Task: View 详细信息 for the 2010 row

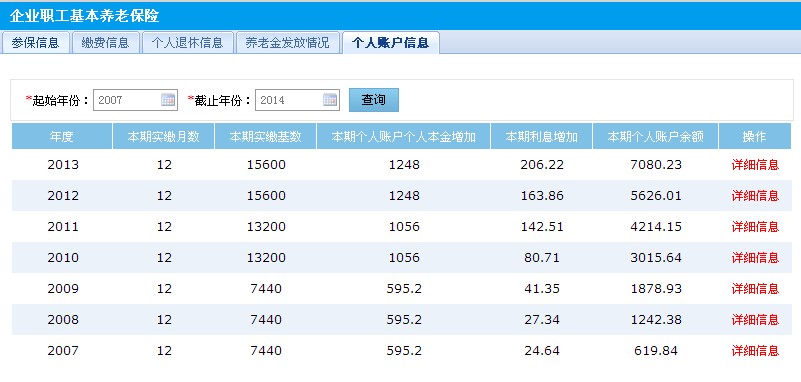Action: point(755,257)
